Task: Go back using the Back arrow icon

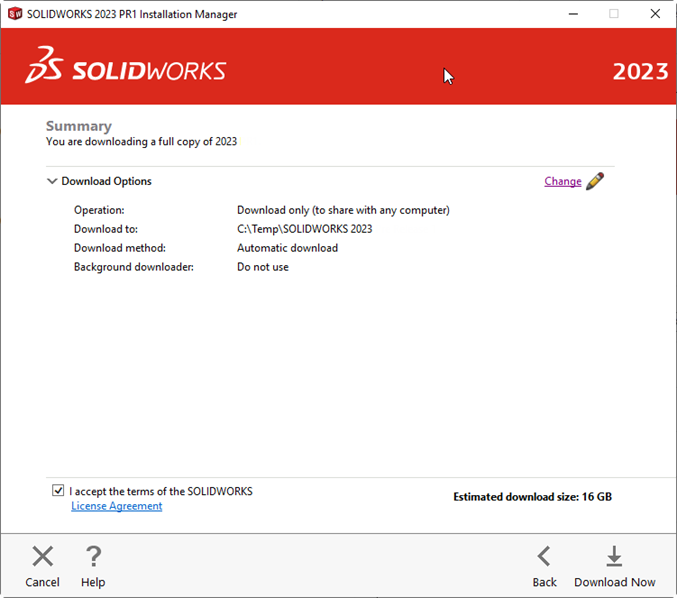Action: (x=544, y=557)
